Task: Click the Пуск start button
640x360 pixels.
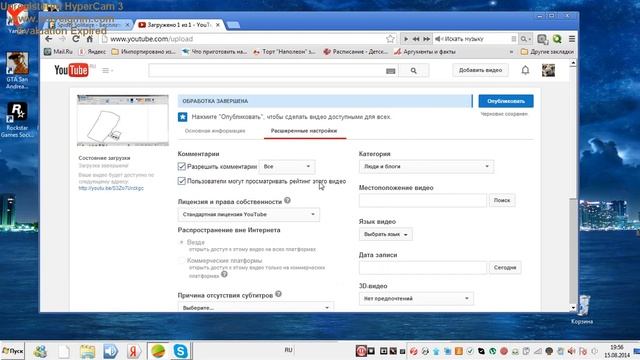Action: 13,351
